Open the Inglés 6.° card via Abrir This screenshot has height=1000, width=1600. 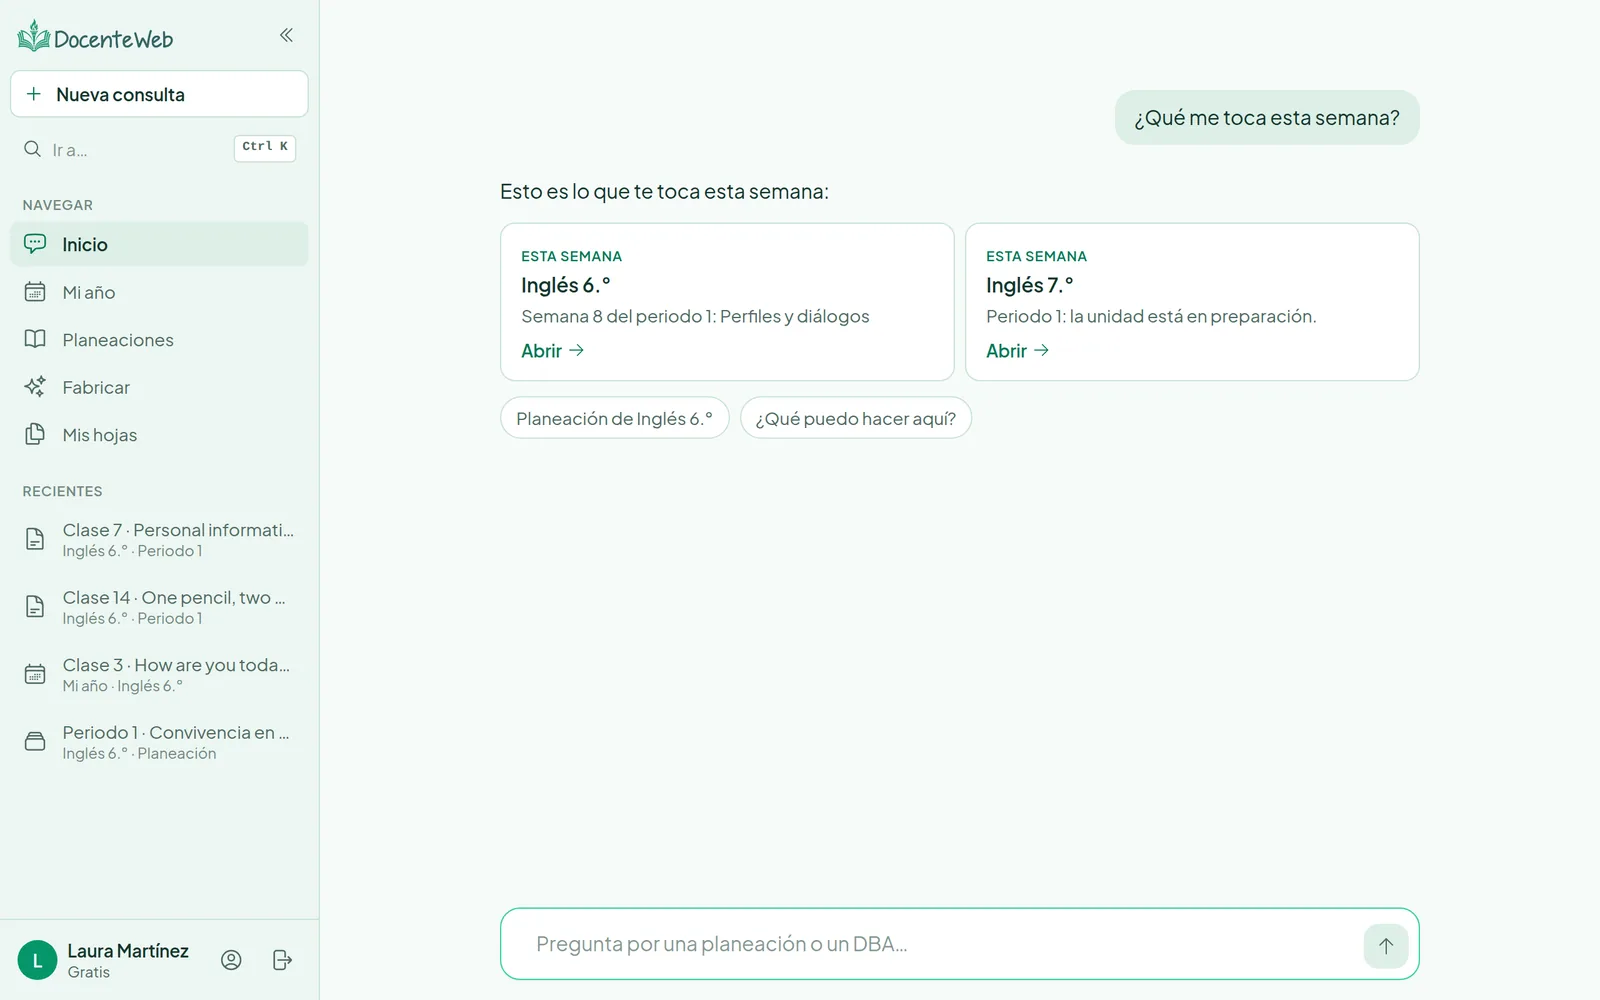(x=552, y=351)
